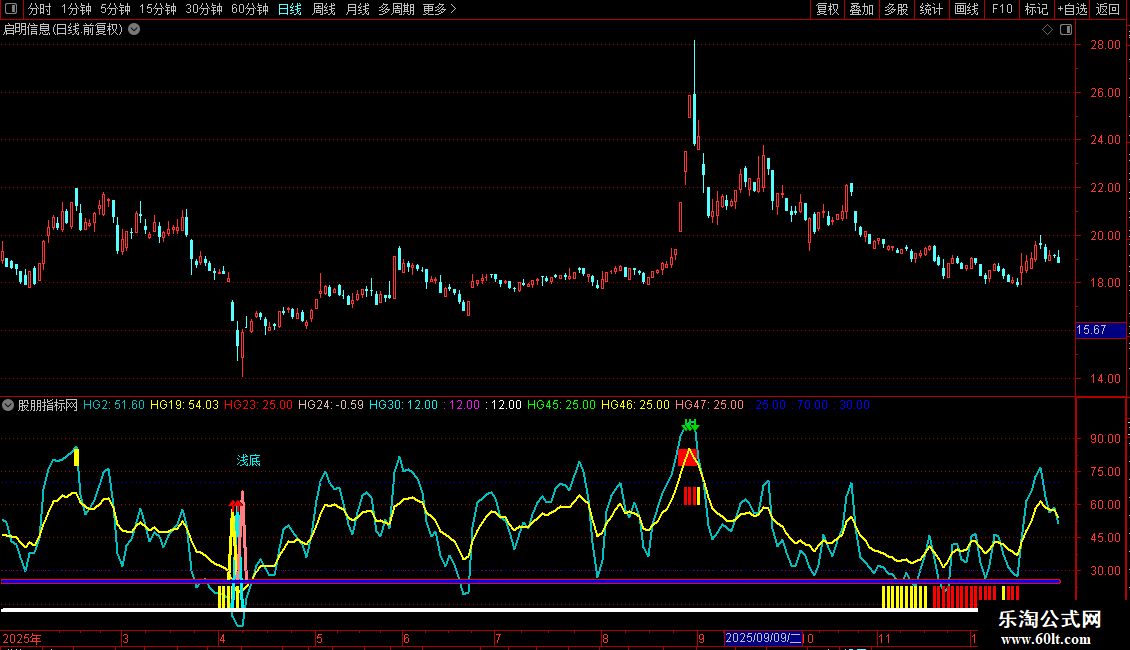Click the HG24: -0.59 indicator value

coord(331,405)
